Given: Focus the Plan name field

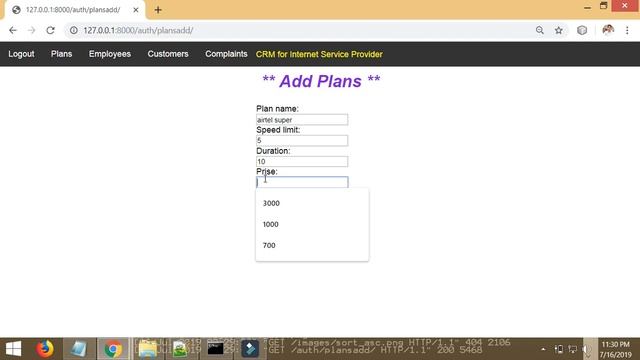Looking at the screenshot, I should coord(302,120).
